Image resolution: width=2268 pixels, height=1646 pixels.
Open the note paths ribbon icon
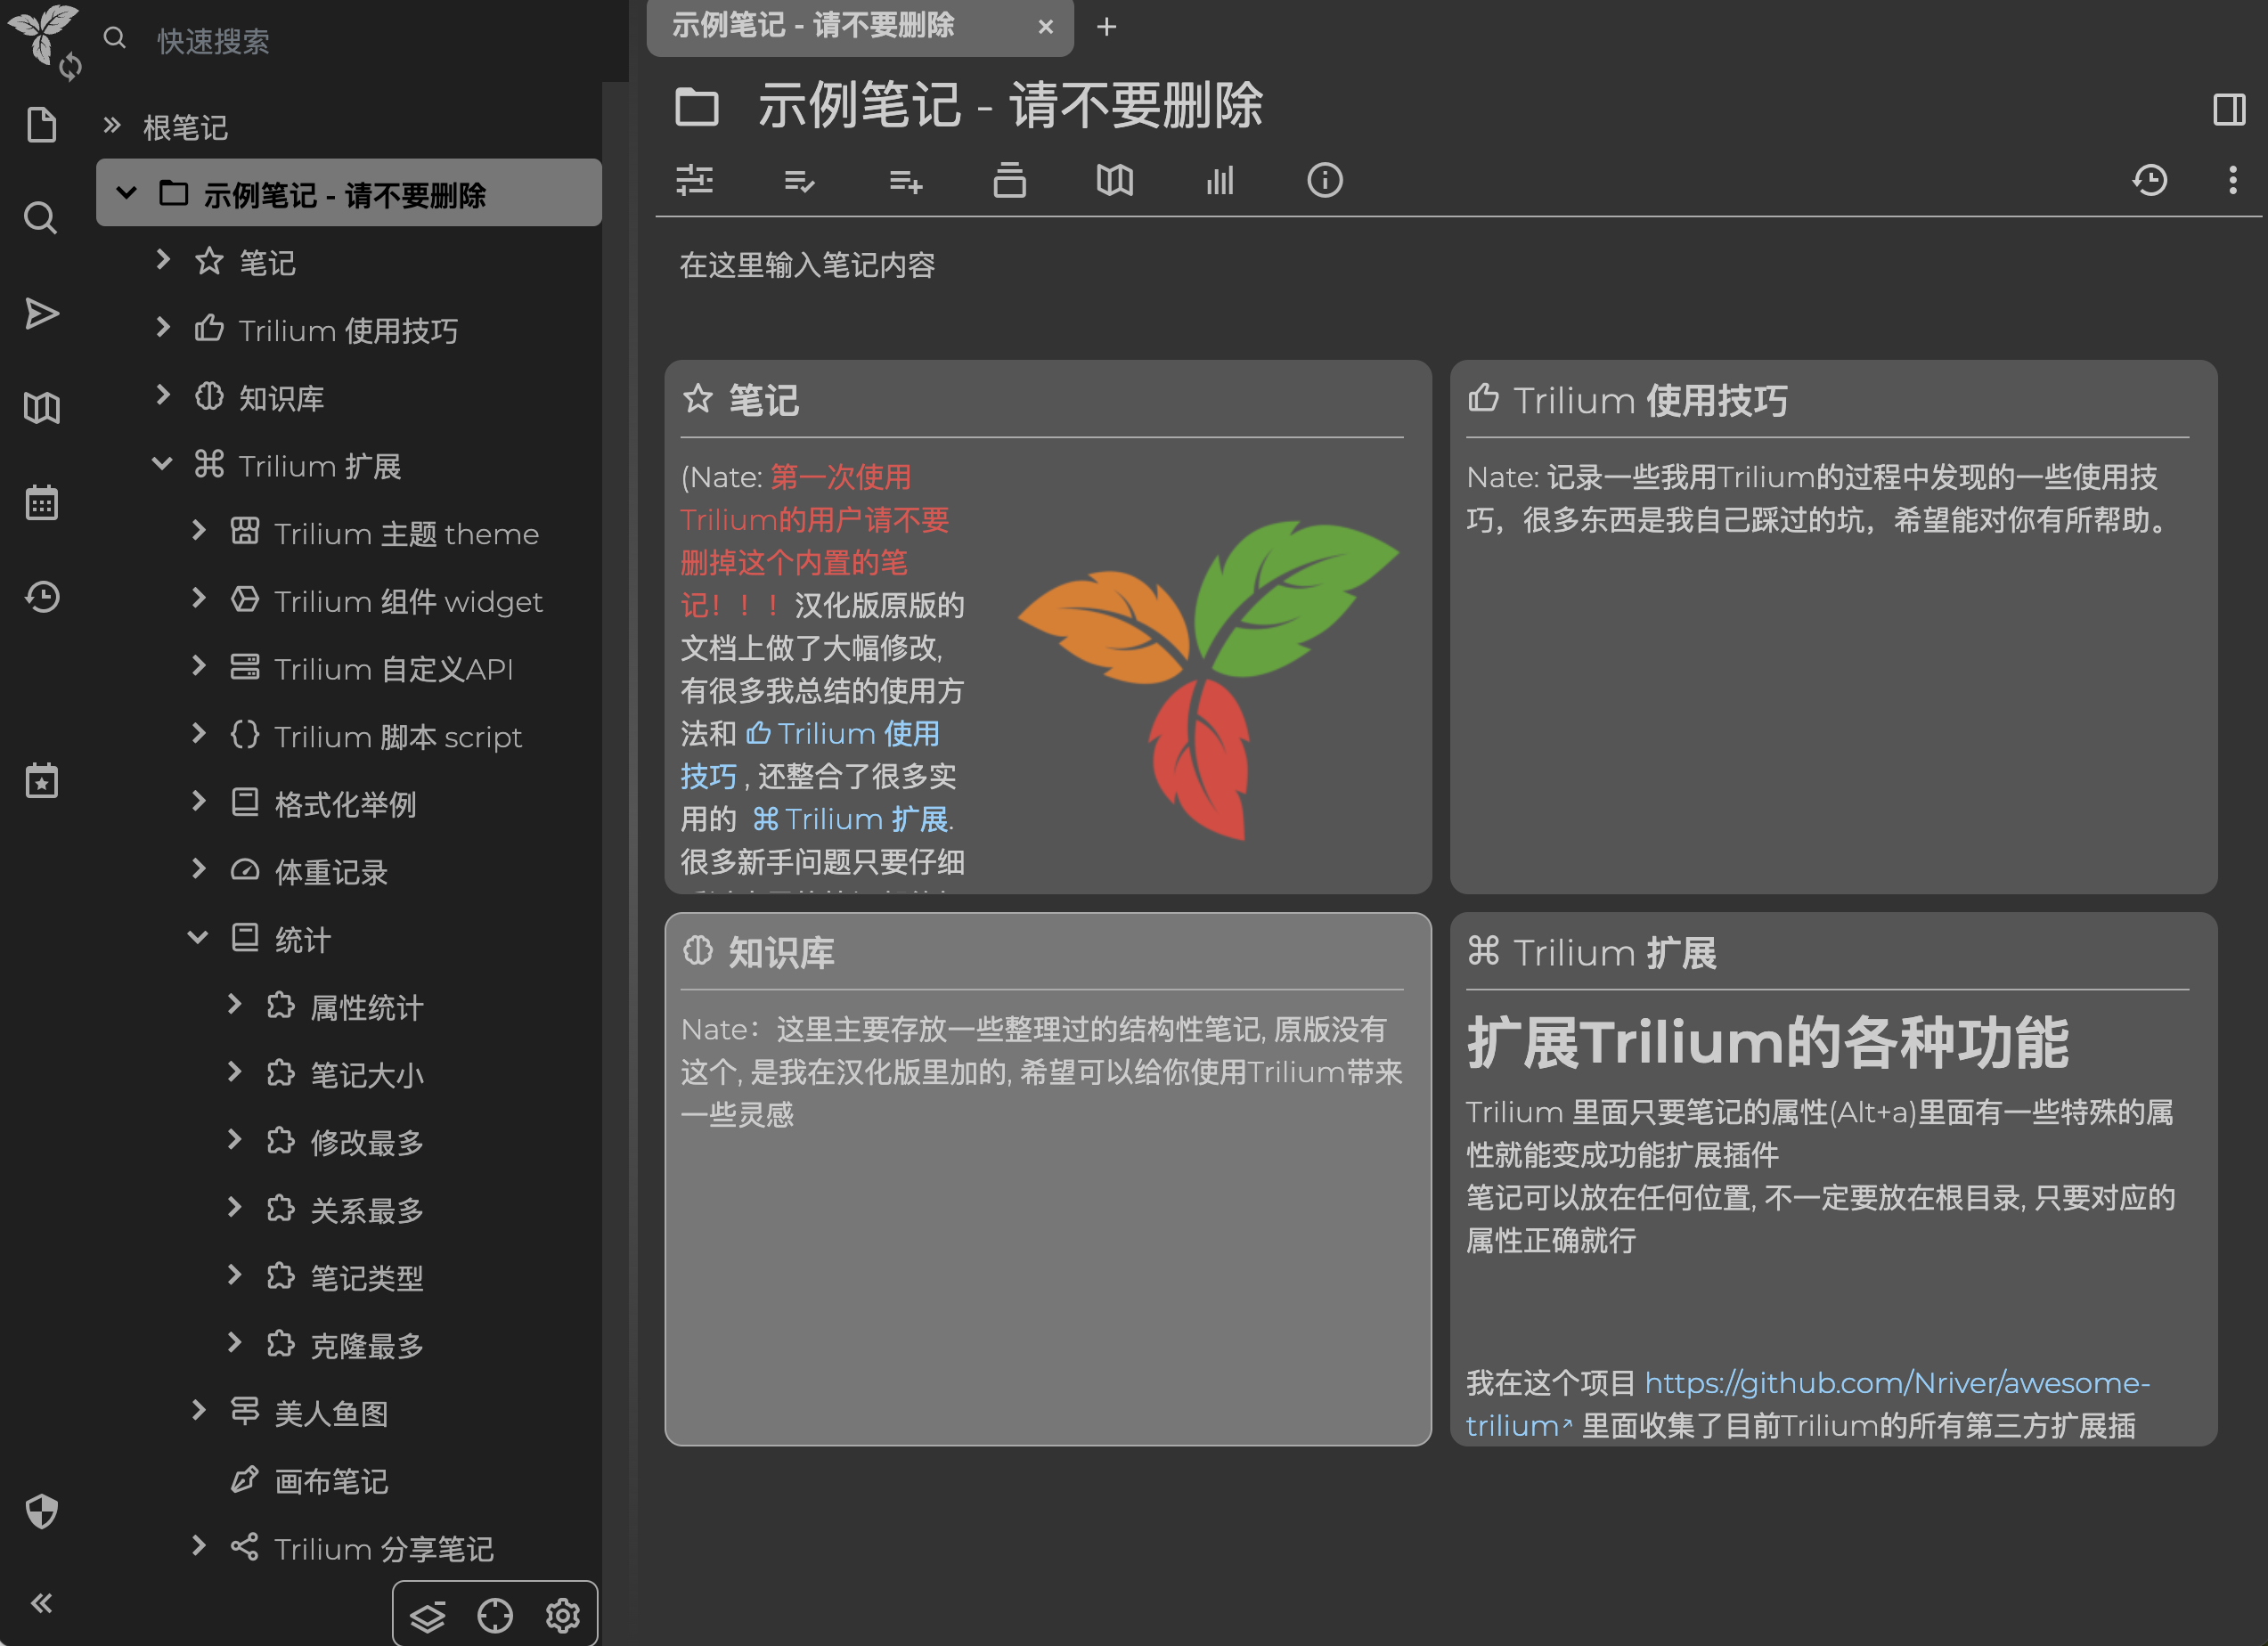tap(1009, 180)
